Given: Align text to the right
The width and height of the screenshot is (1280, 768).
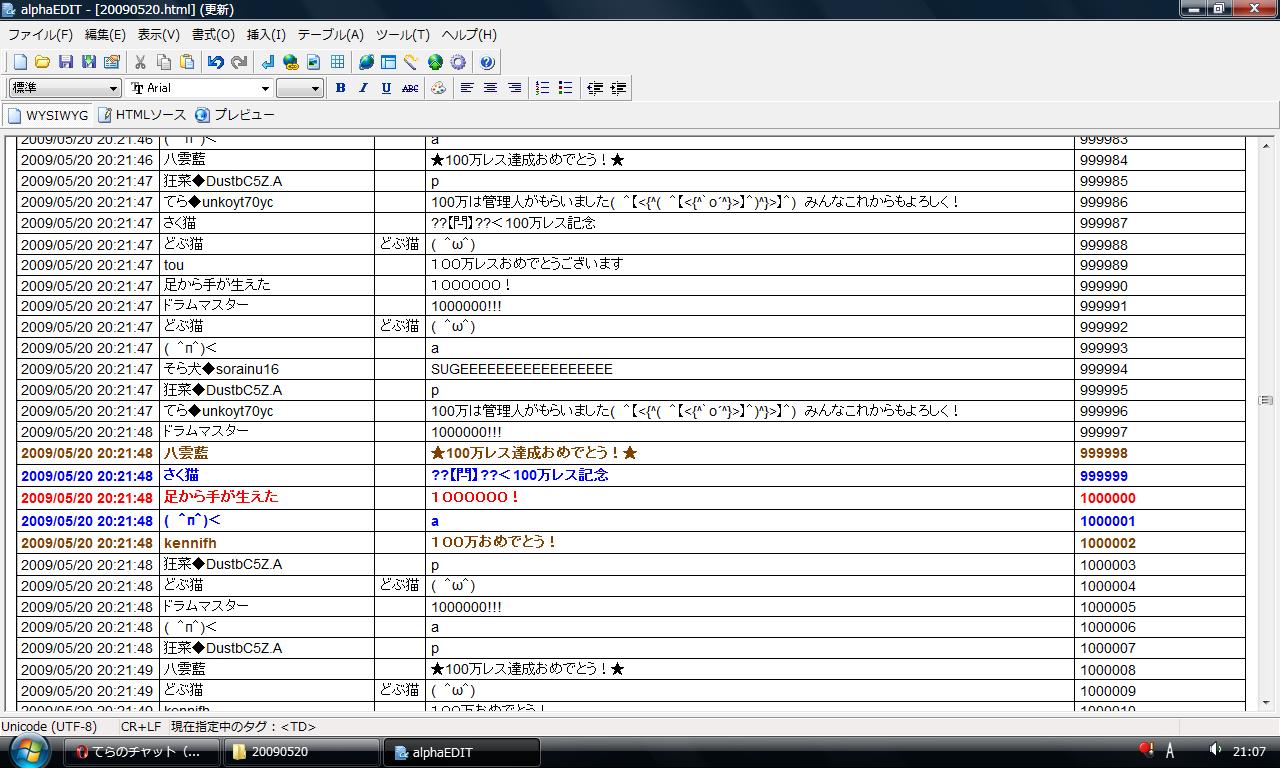Looking at the screenshot, I should tap(514, 88).
